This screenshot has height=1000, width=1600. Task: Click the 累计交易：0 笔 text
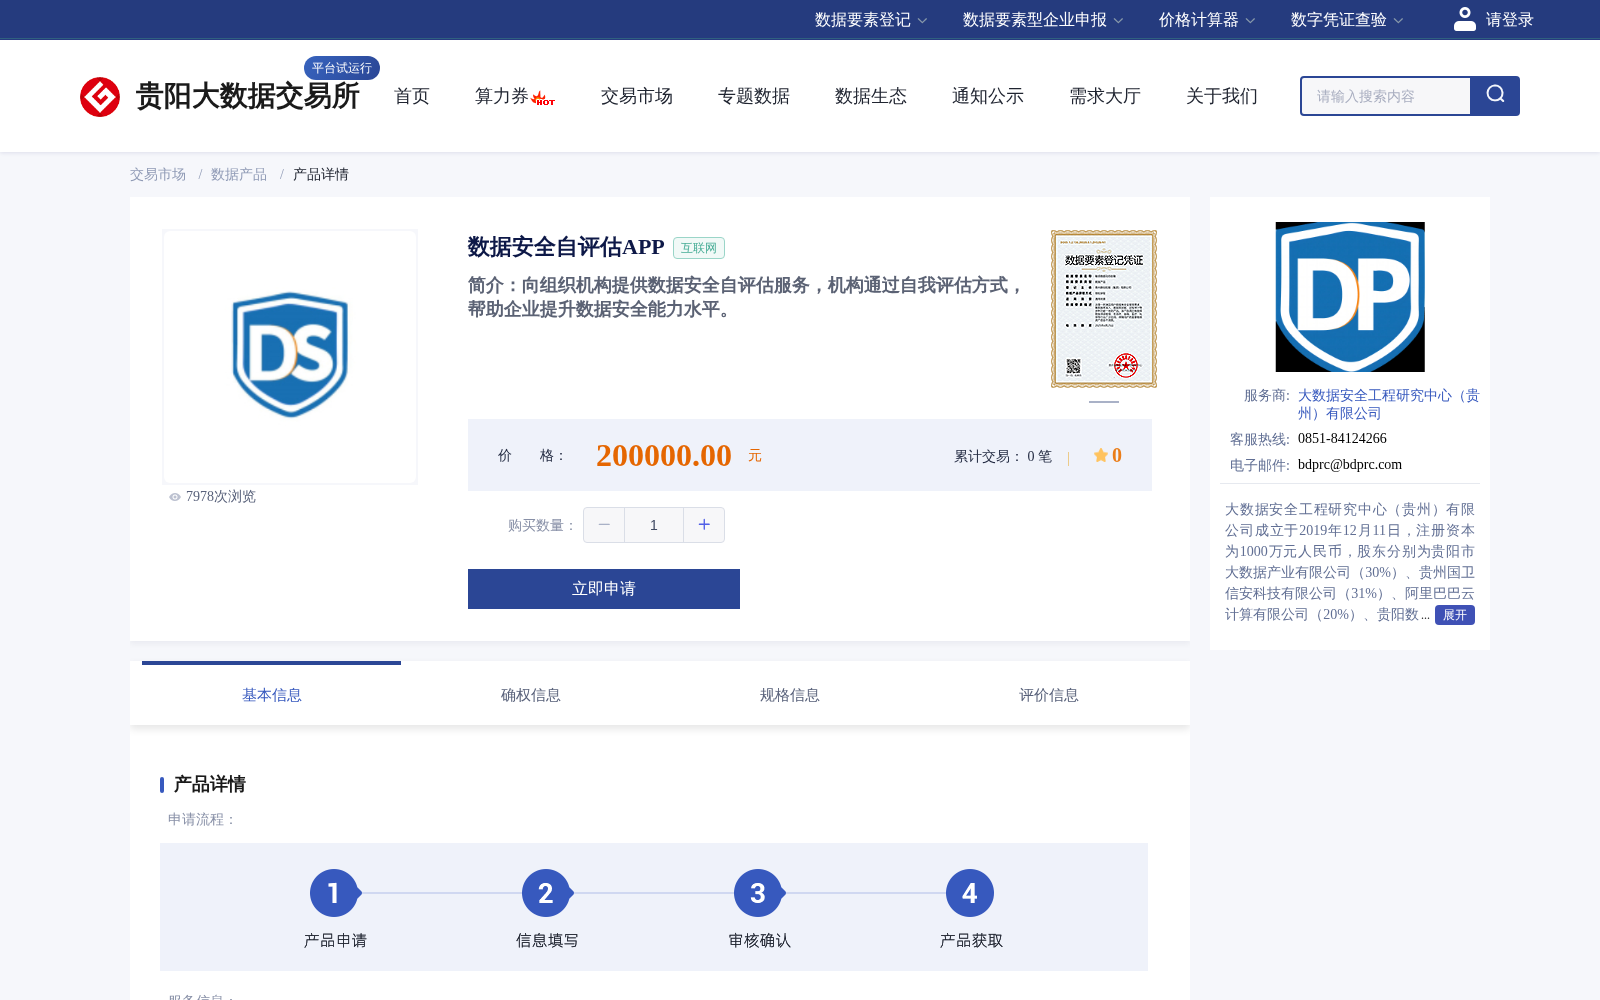pos(1003,456)
